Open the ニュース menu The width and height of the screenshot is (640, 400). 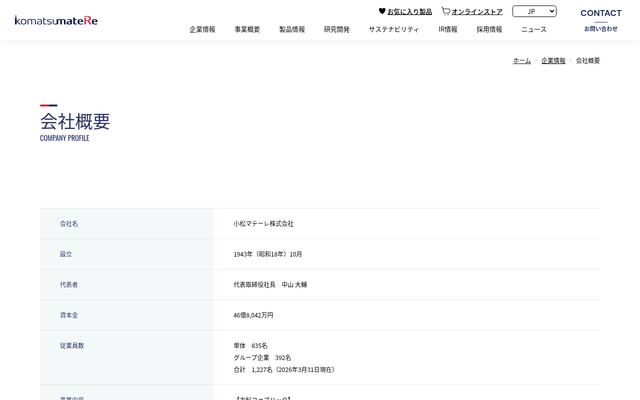pos(534,29)
